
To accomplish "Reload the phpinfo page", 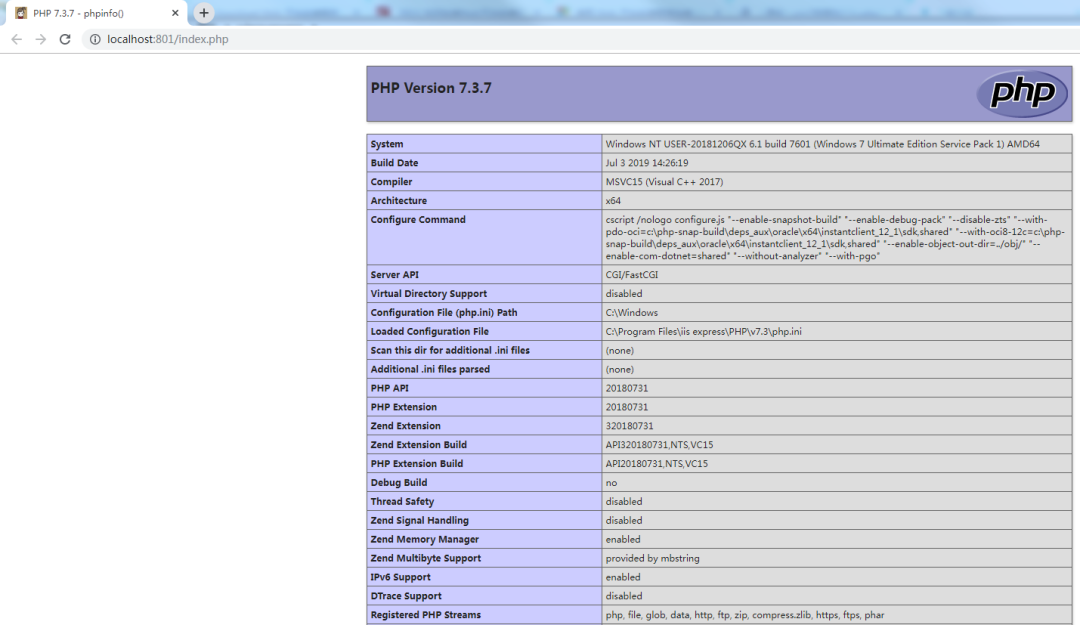I will click(x=65, y=39).
